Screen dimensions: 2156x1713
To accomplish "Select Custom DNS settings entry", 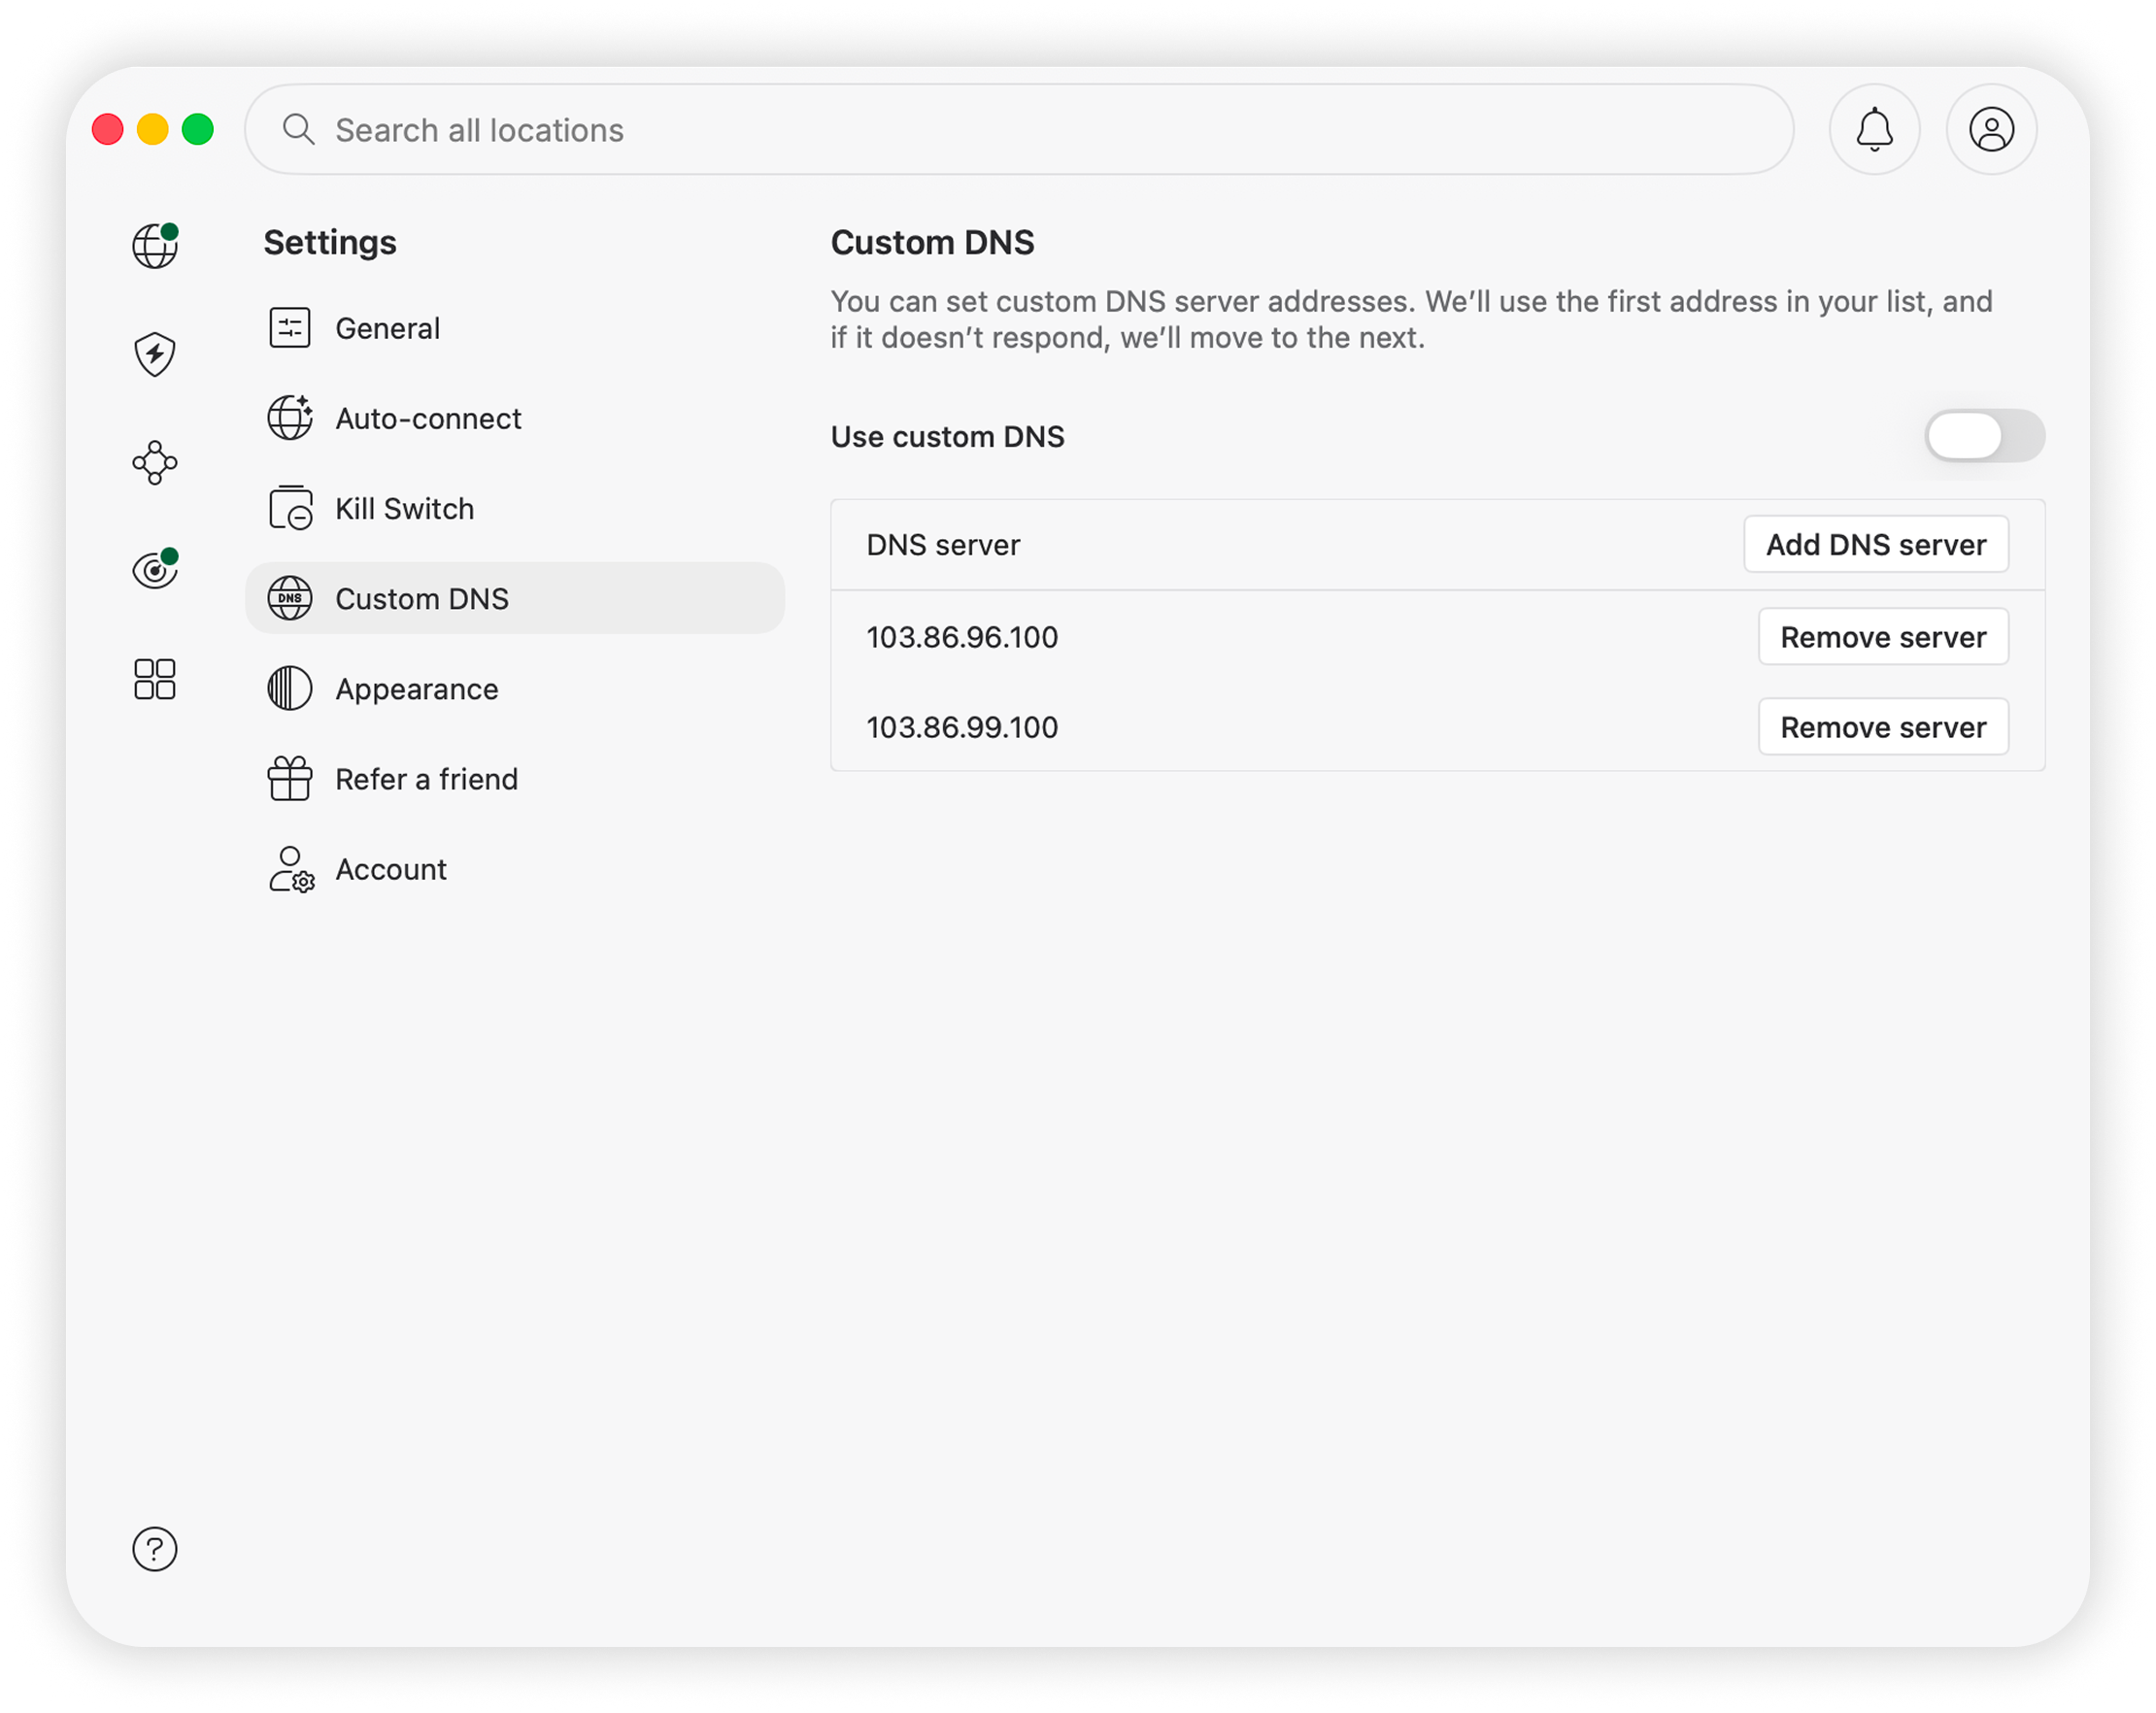I will coord(515,598).
